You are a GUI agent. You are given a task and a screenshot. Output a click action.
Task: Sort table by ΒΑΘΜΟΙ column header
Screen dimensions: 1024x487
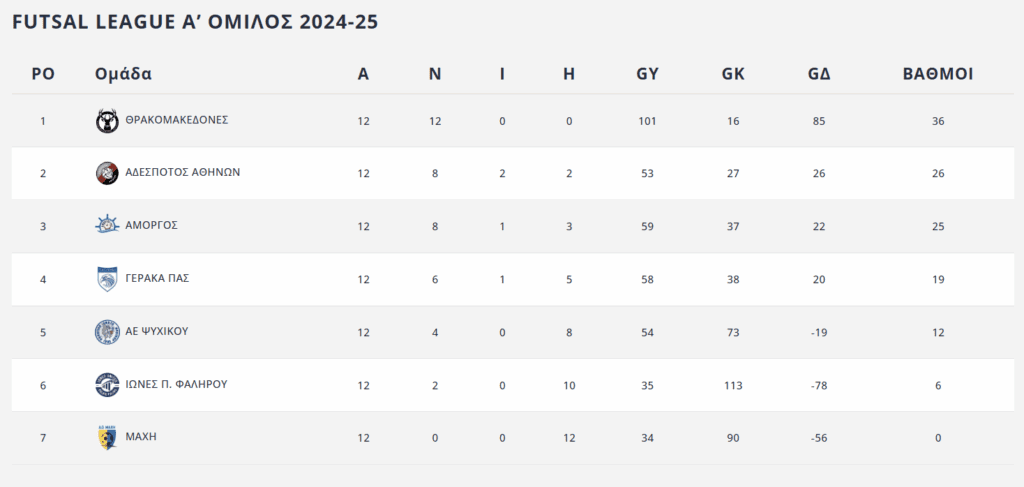pyautogui.click(x=937, y=74)
